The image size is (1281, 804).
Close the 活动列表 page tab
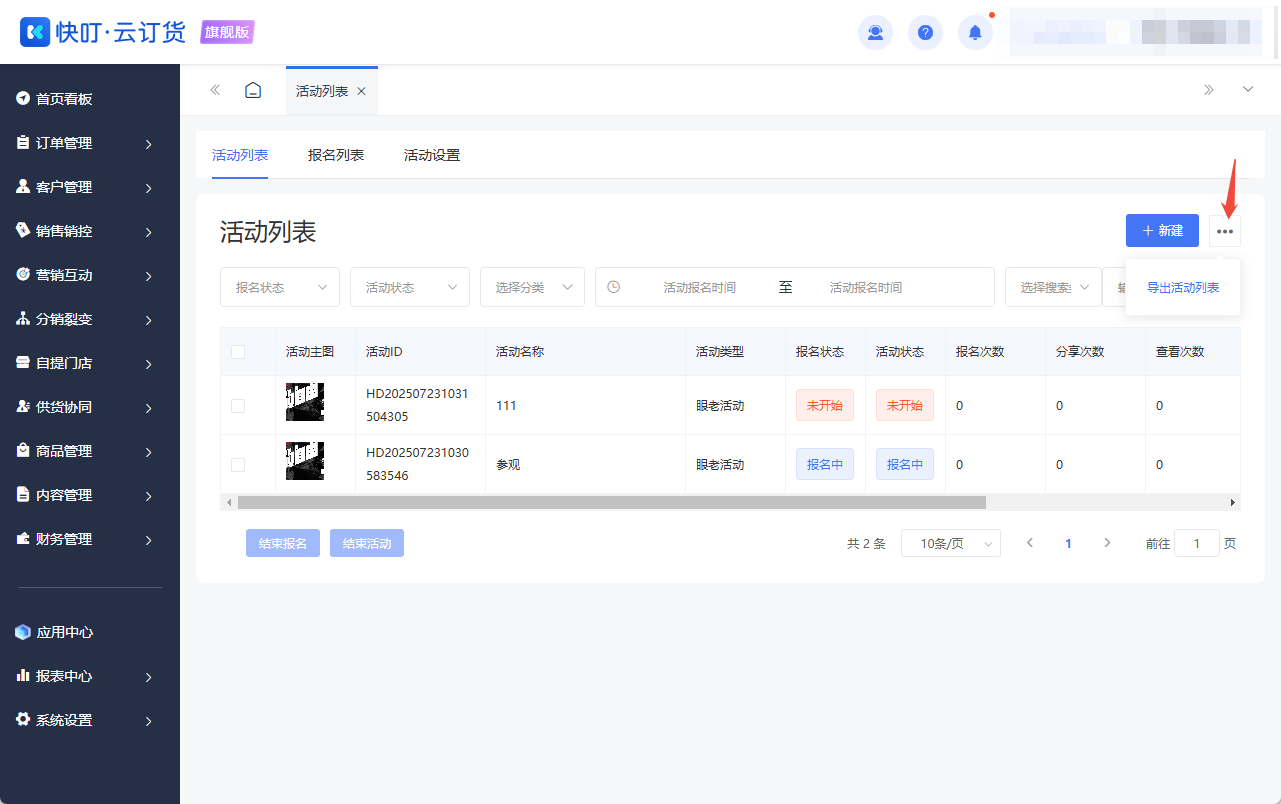point(361,91)
